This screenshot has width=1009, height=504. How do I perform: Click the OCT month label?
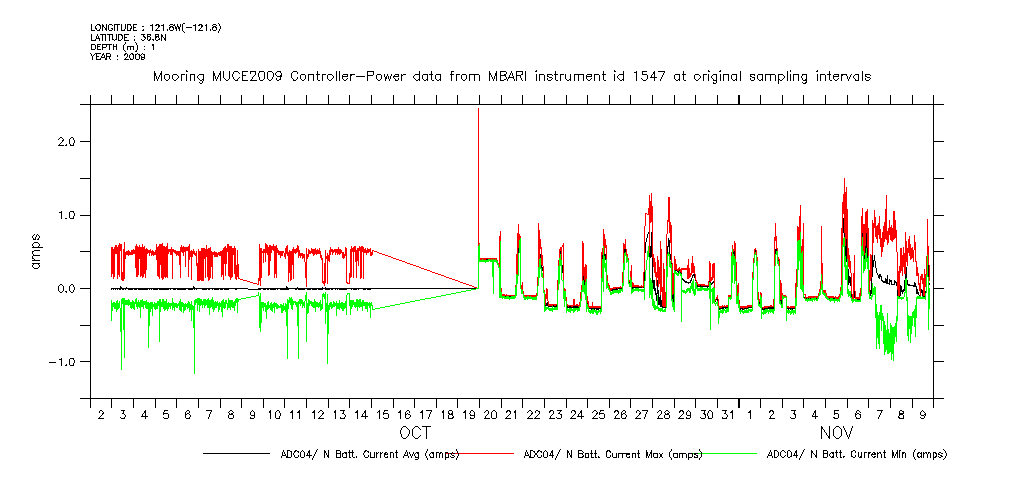tap(415, 433)
